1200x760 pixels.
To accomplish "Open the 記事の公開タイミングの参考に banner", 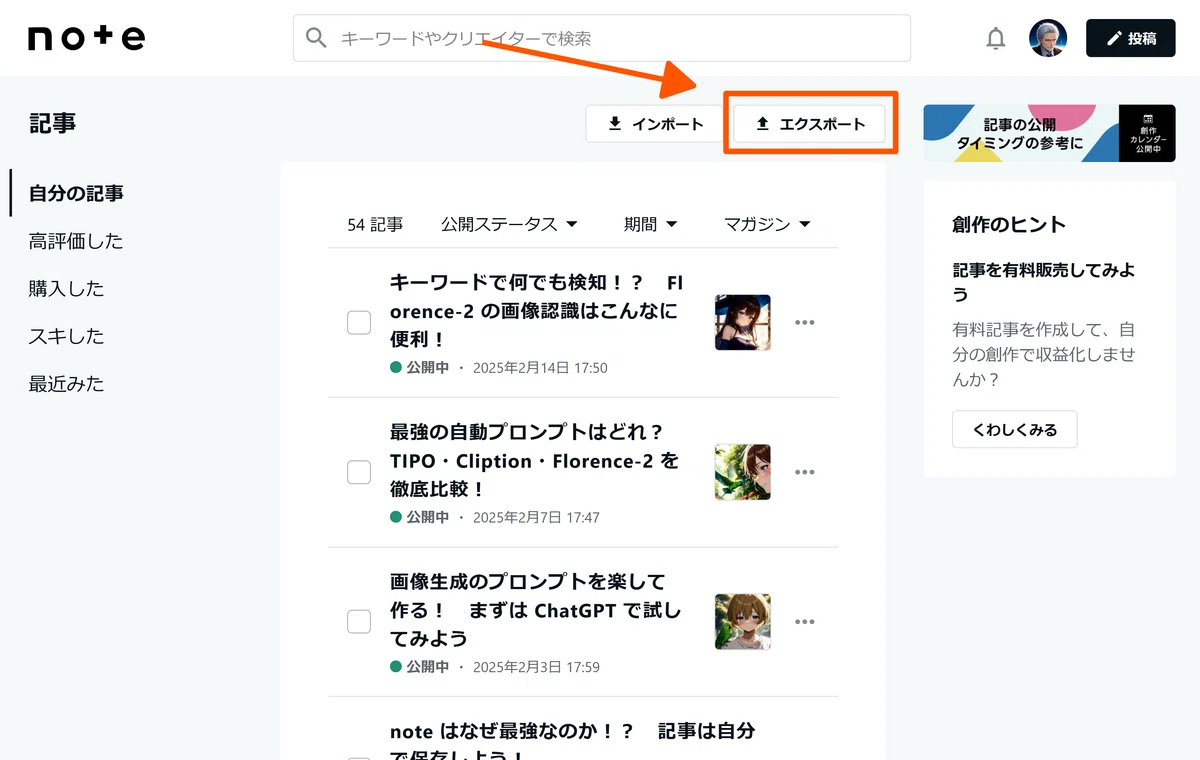I will pos(1049,133).
